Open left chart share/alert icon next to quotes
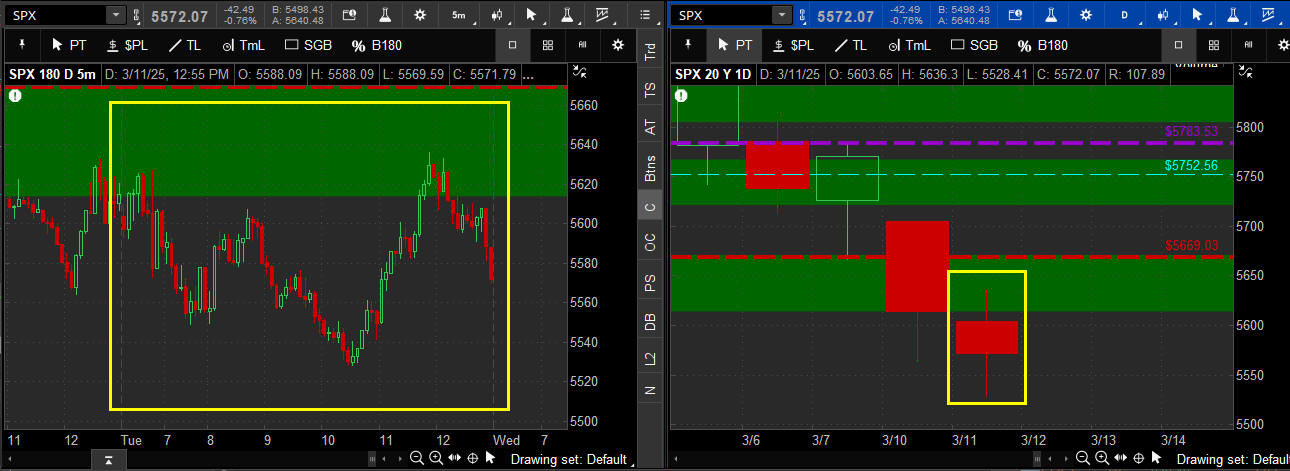Image resolution: width=1290 pixels, height=471 pixels. [350, 15]
